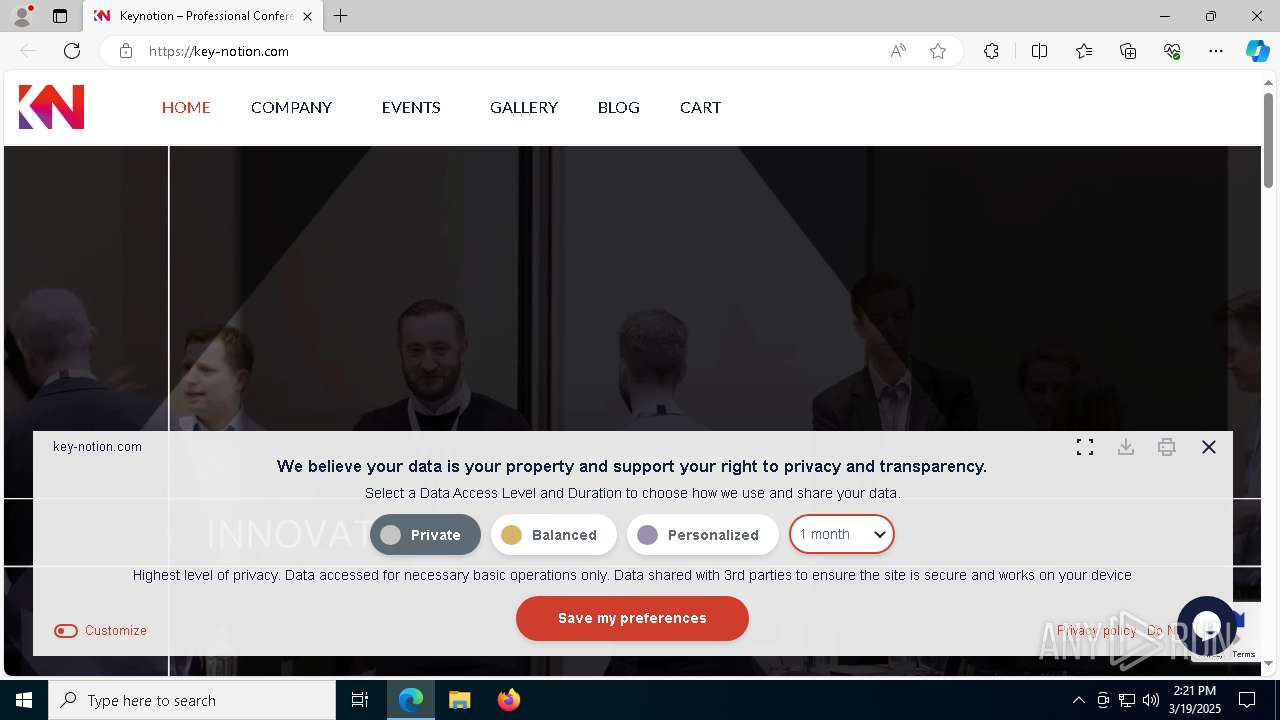This screenshot has height=720, width=1280.
Task: Open the volume control
Action: 1150,700
